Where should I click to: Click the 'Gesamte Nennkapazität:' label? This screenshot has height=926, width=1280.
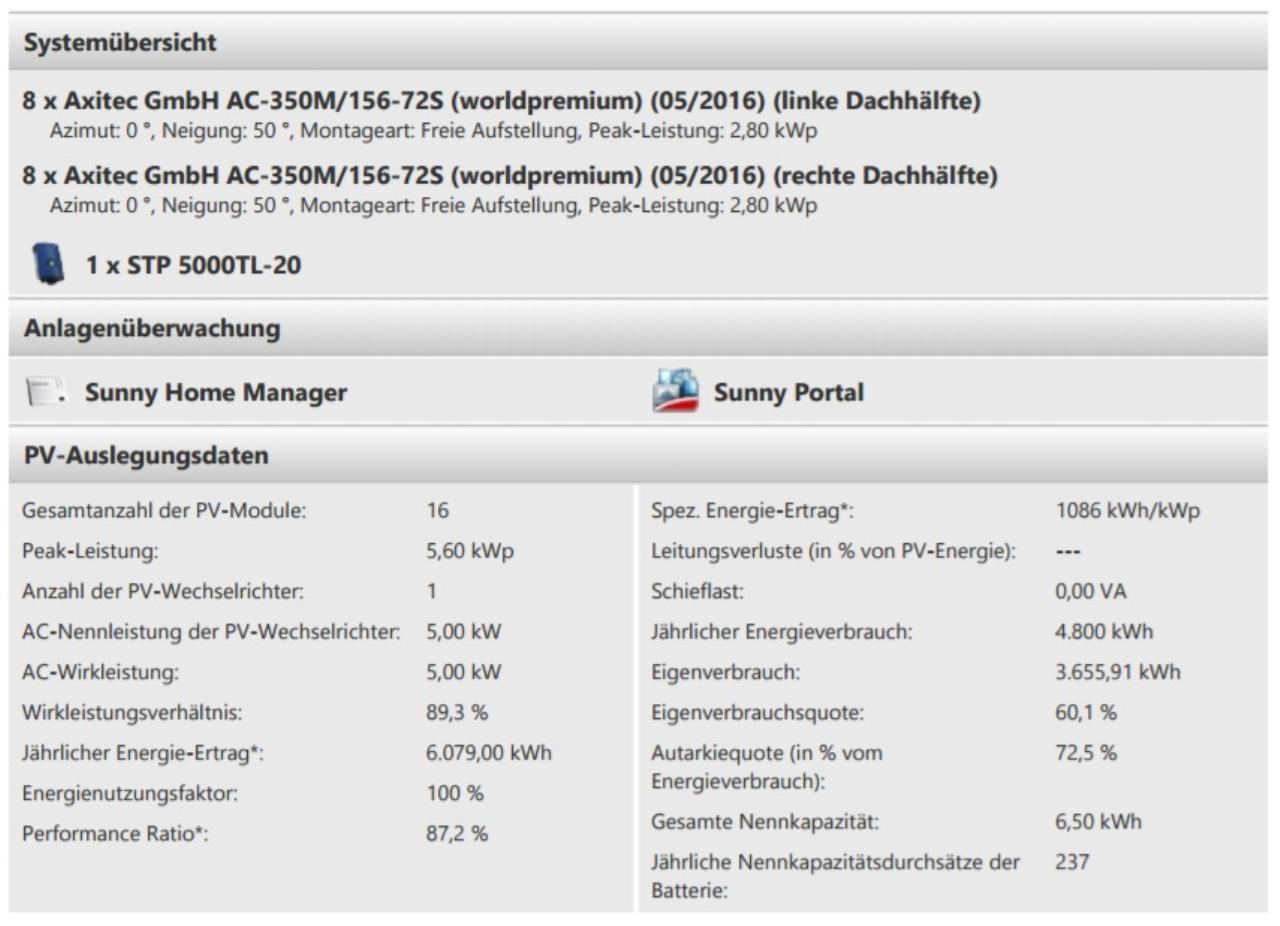coord(766,823)
